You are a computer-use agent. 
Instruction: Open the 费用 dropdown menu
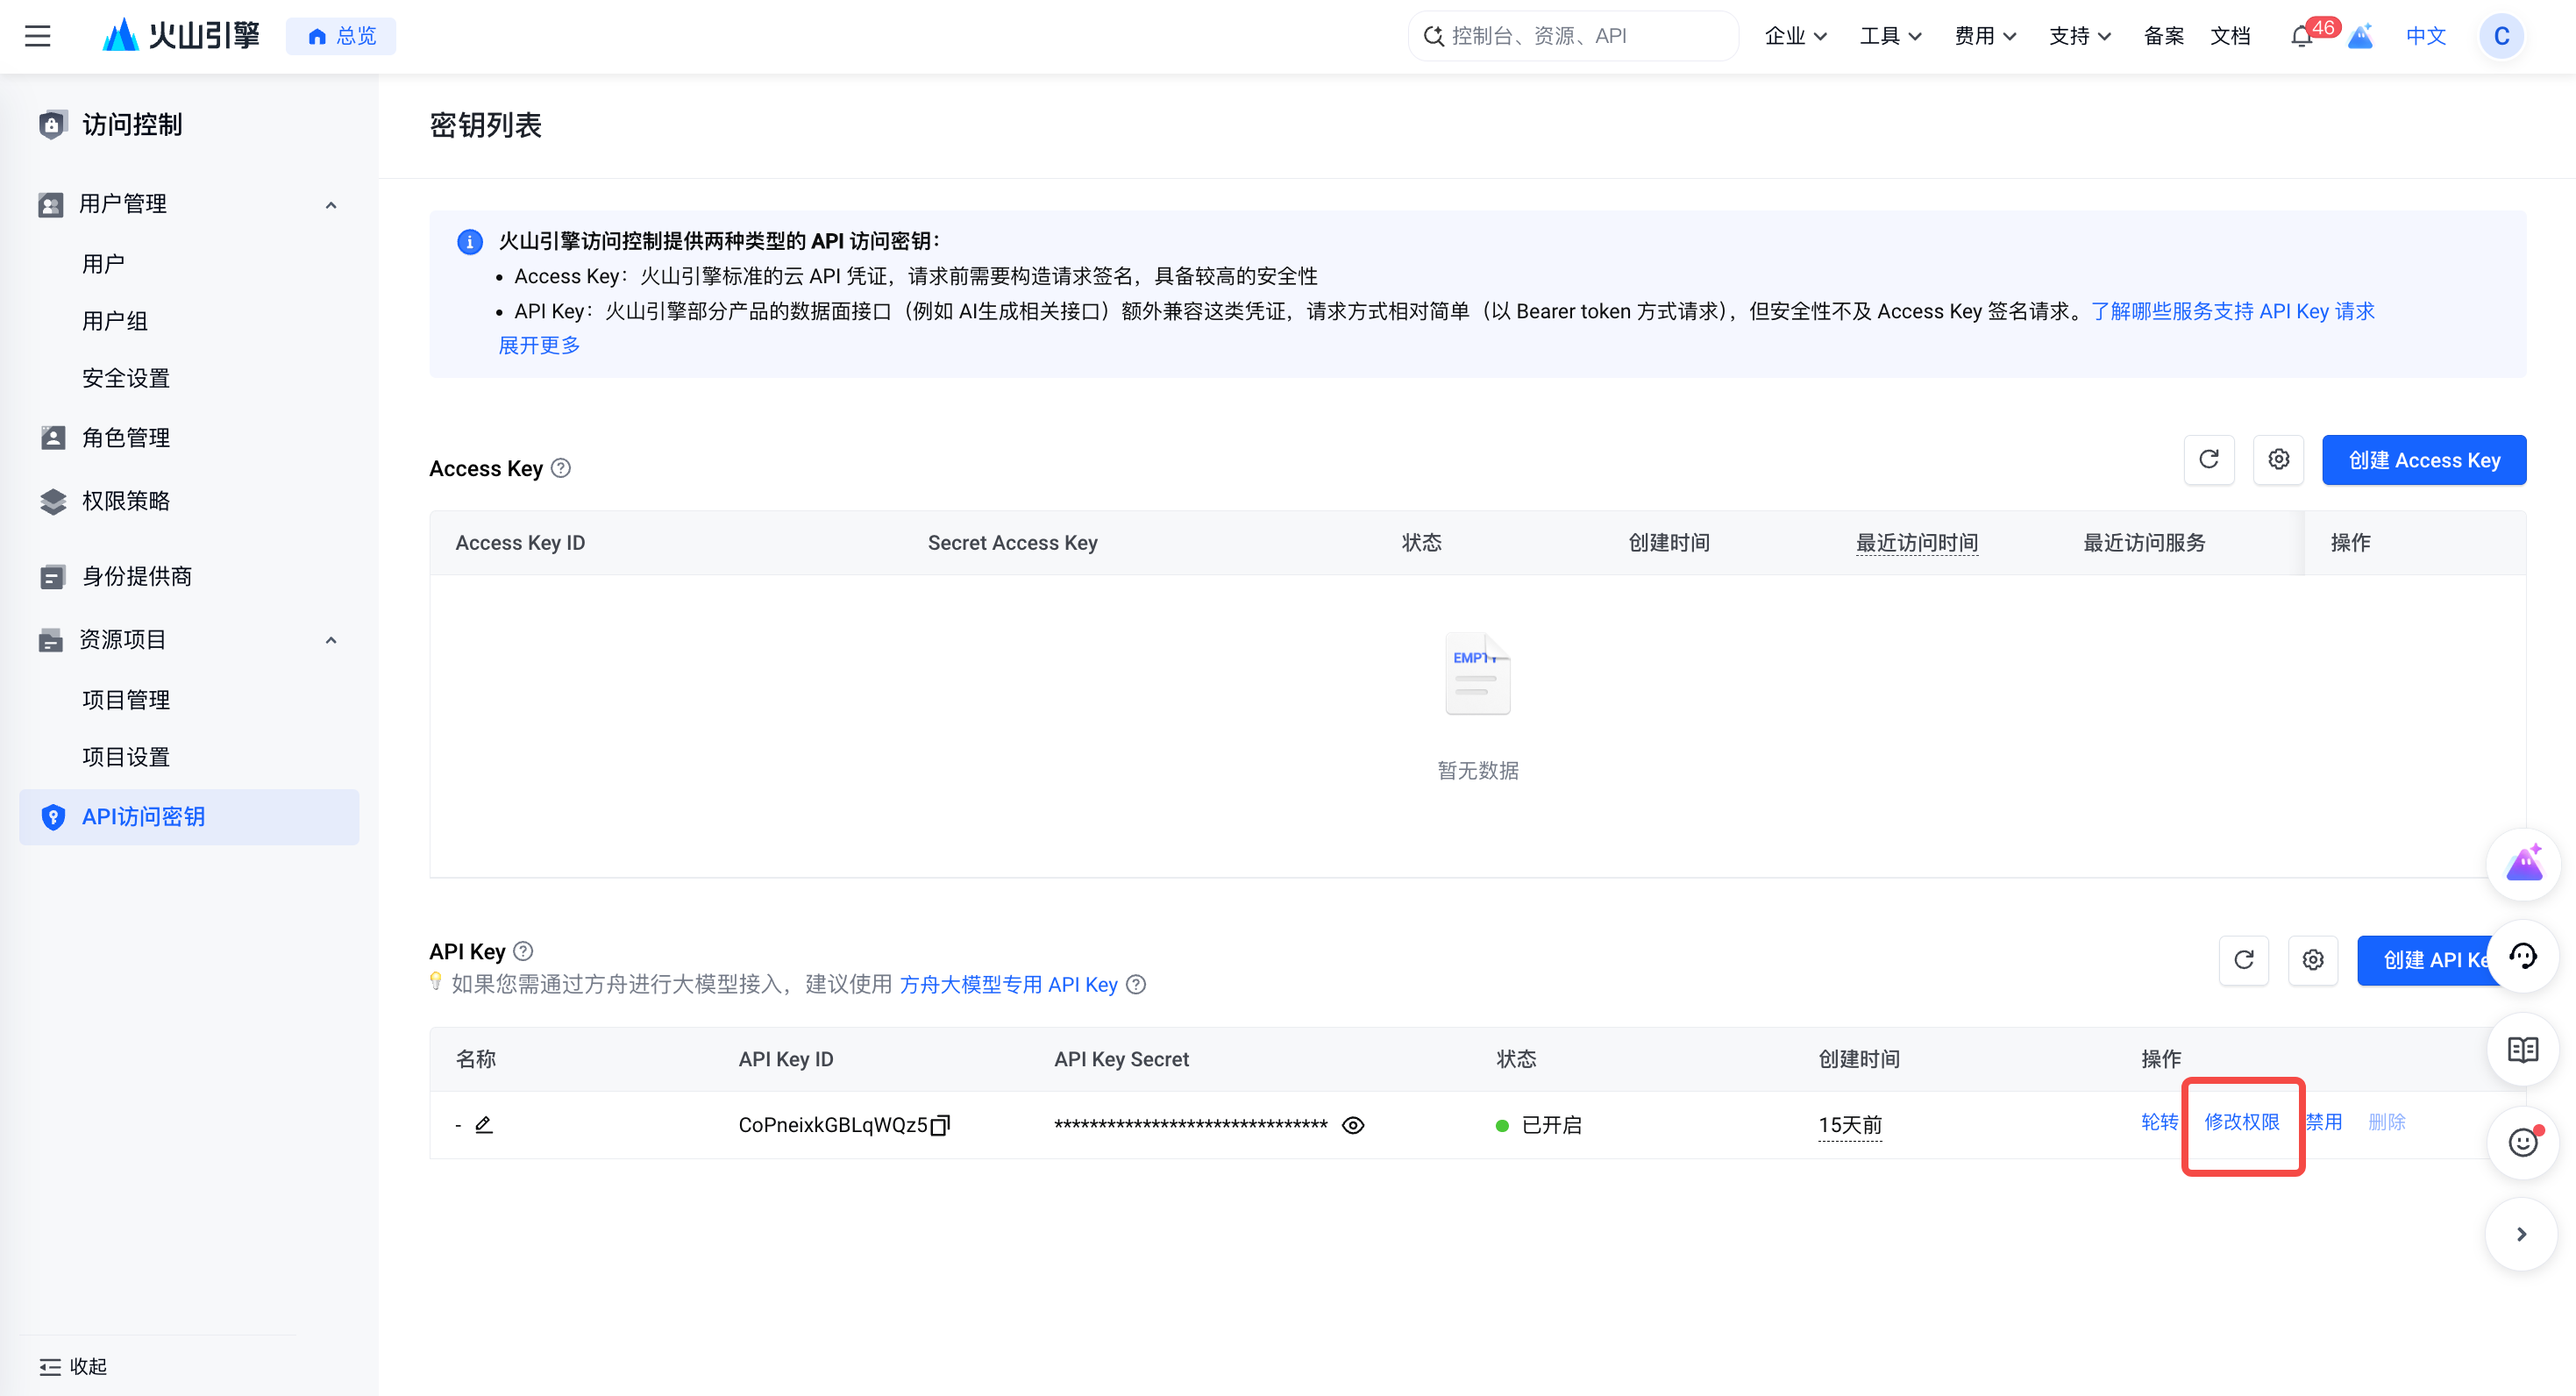pos(1985,36)
